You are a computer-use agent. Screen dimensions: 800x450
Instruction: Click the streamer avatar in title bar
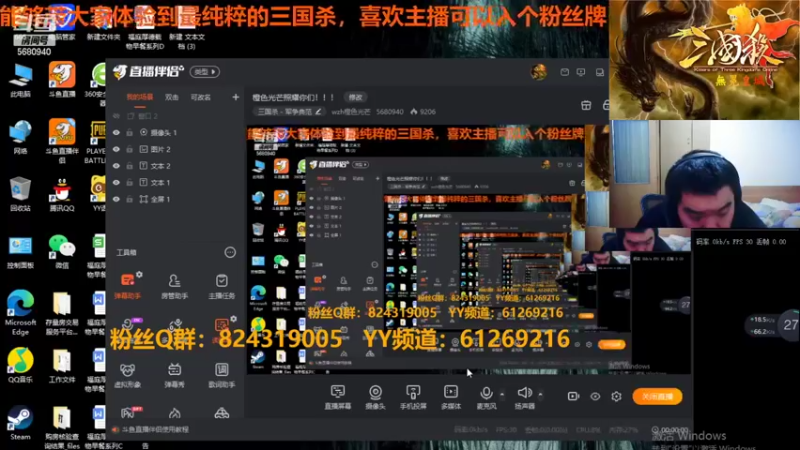point(539,72)
